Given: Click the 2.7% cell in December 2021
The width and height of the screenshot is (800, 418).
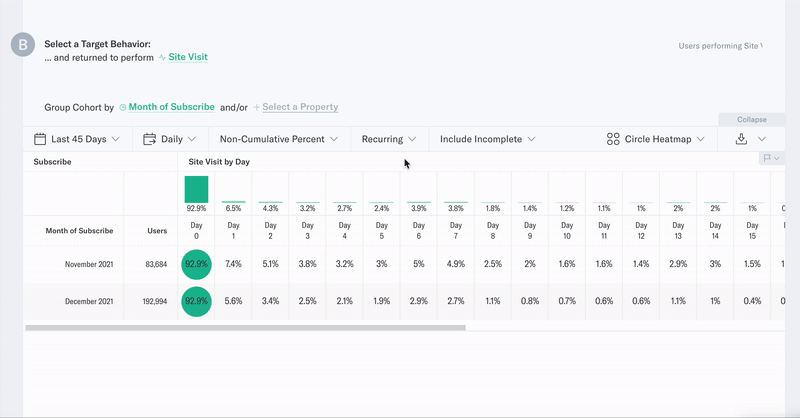Looking at the screenshot, I should pos(456,301).
